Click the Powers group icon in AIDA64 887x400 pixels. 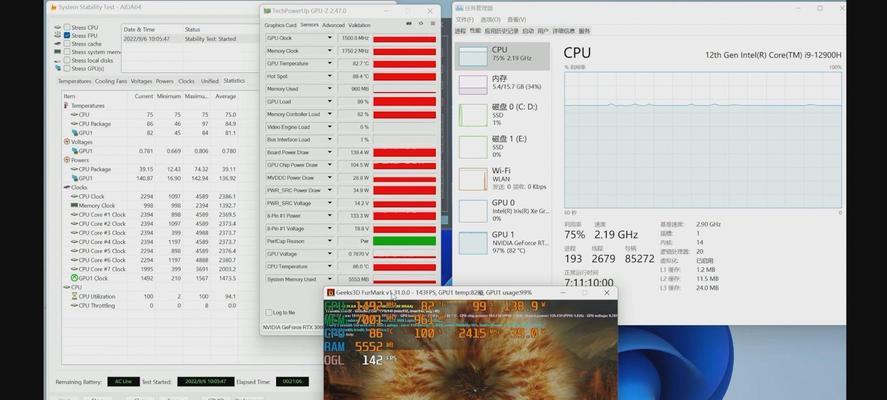click(x=67, y=160)
